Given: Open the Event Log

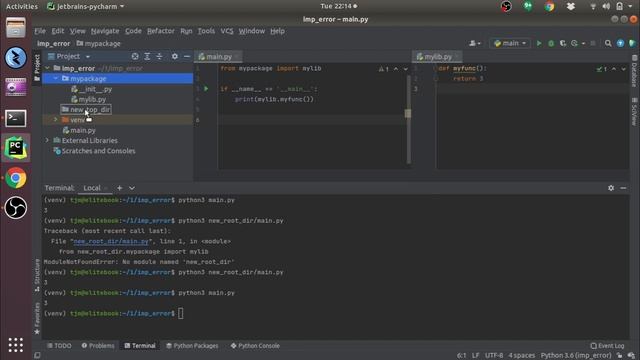Looking at the screenshot, I should [607, 346].
